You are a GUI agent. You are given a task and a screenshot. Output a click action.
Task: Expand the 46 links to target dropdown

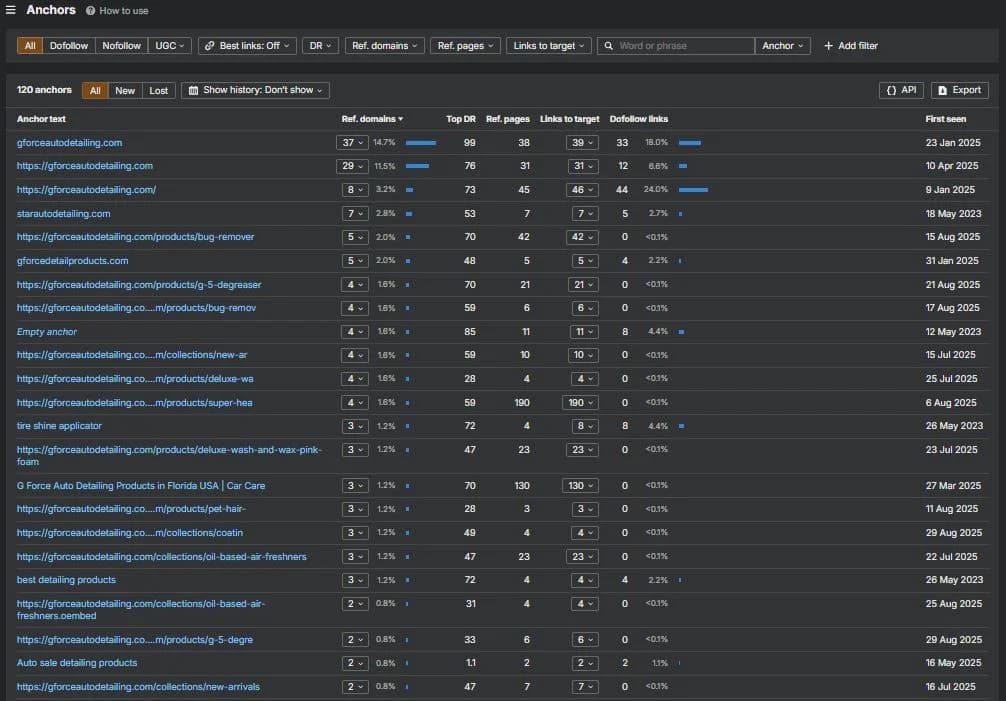pos(582,190)
